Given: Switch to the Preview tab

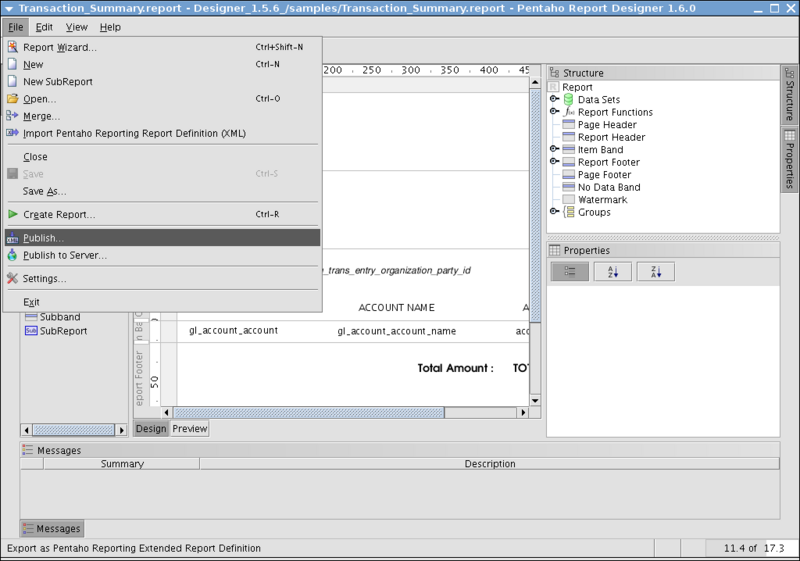Looking at the screenshot, I should [x=190, y=428].
